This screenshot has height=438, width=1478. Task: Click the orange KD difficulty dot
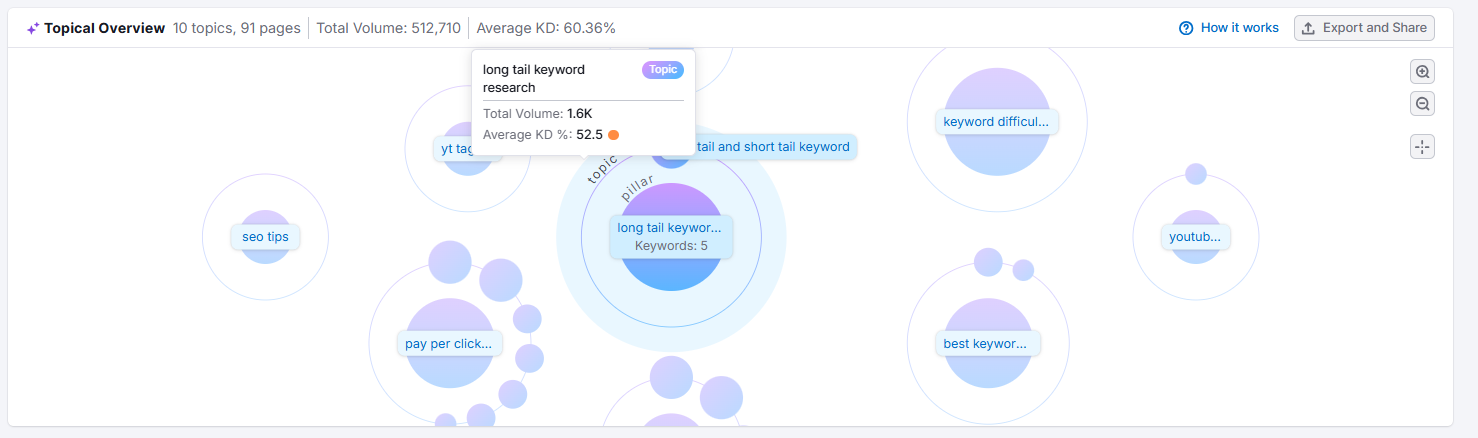point(614,134)
